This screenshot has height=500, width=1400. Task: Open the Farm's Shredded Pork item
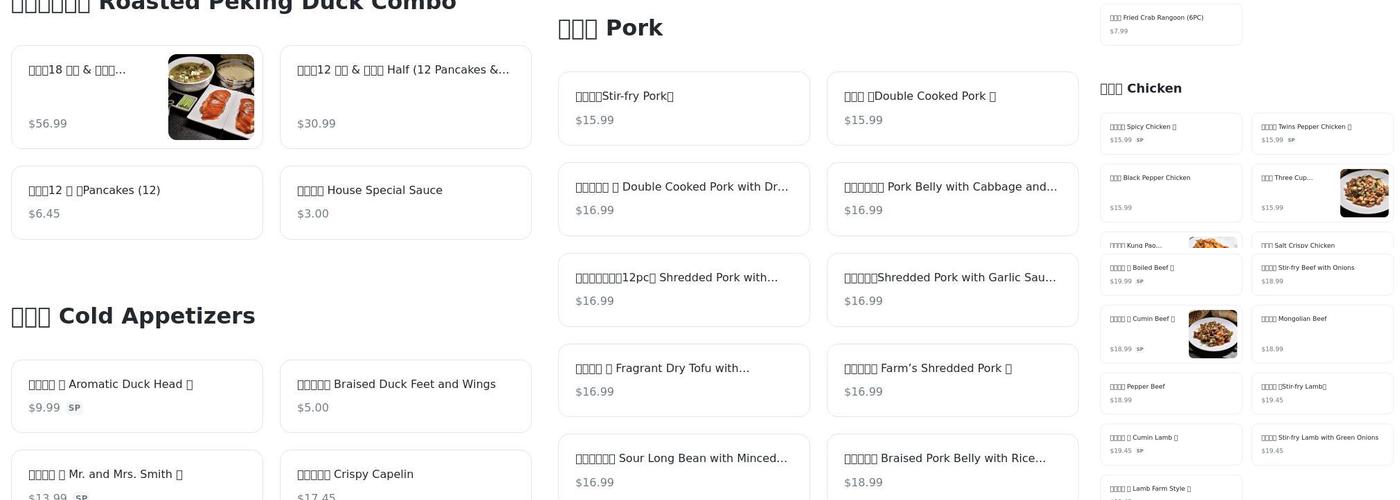952,379
